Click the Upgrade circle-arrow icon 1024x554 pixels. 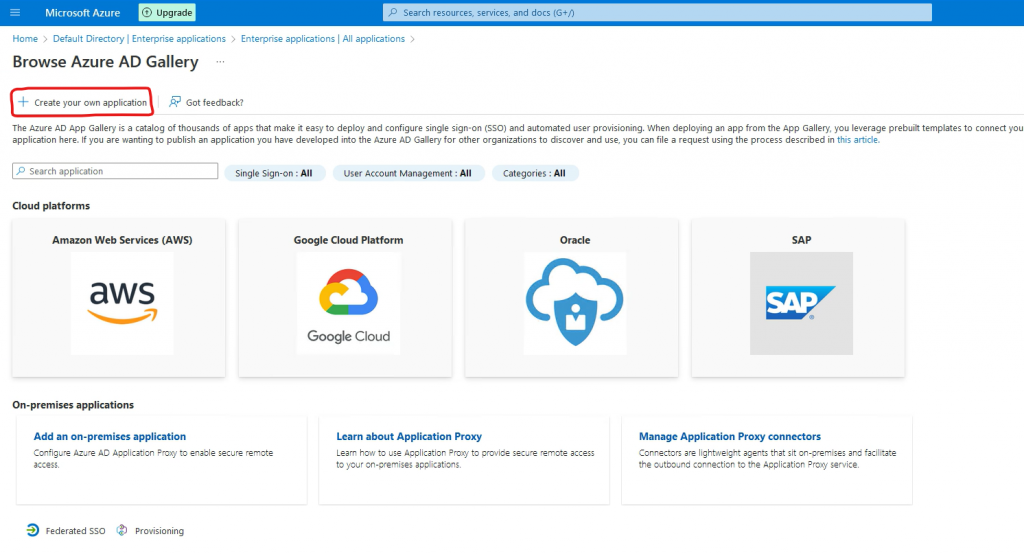[147, 12]
